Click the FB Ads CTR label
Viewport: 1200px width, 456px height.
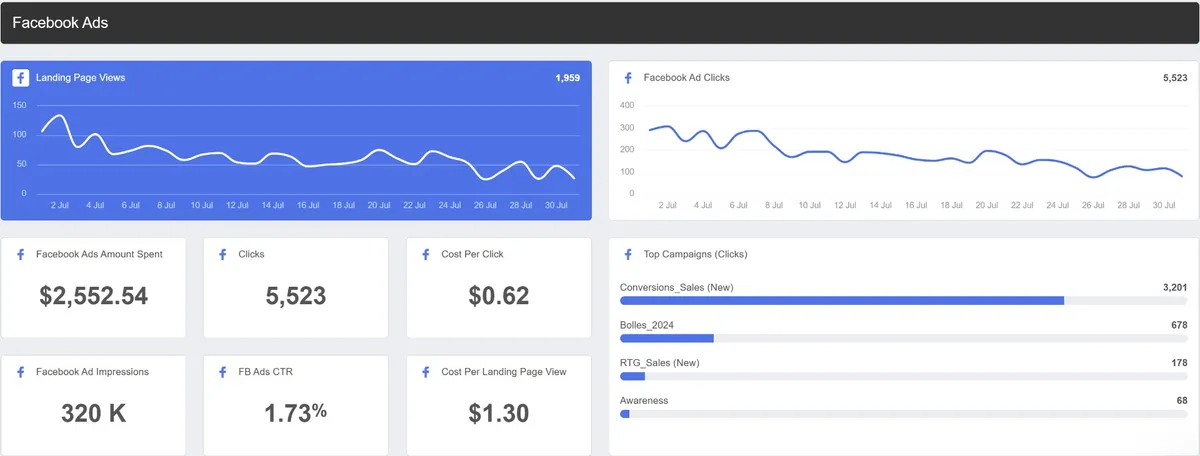coord(265,371)
